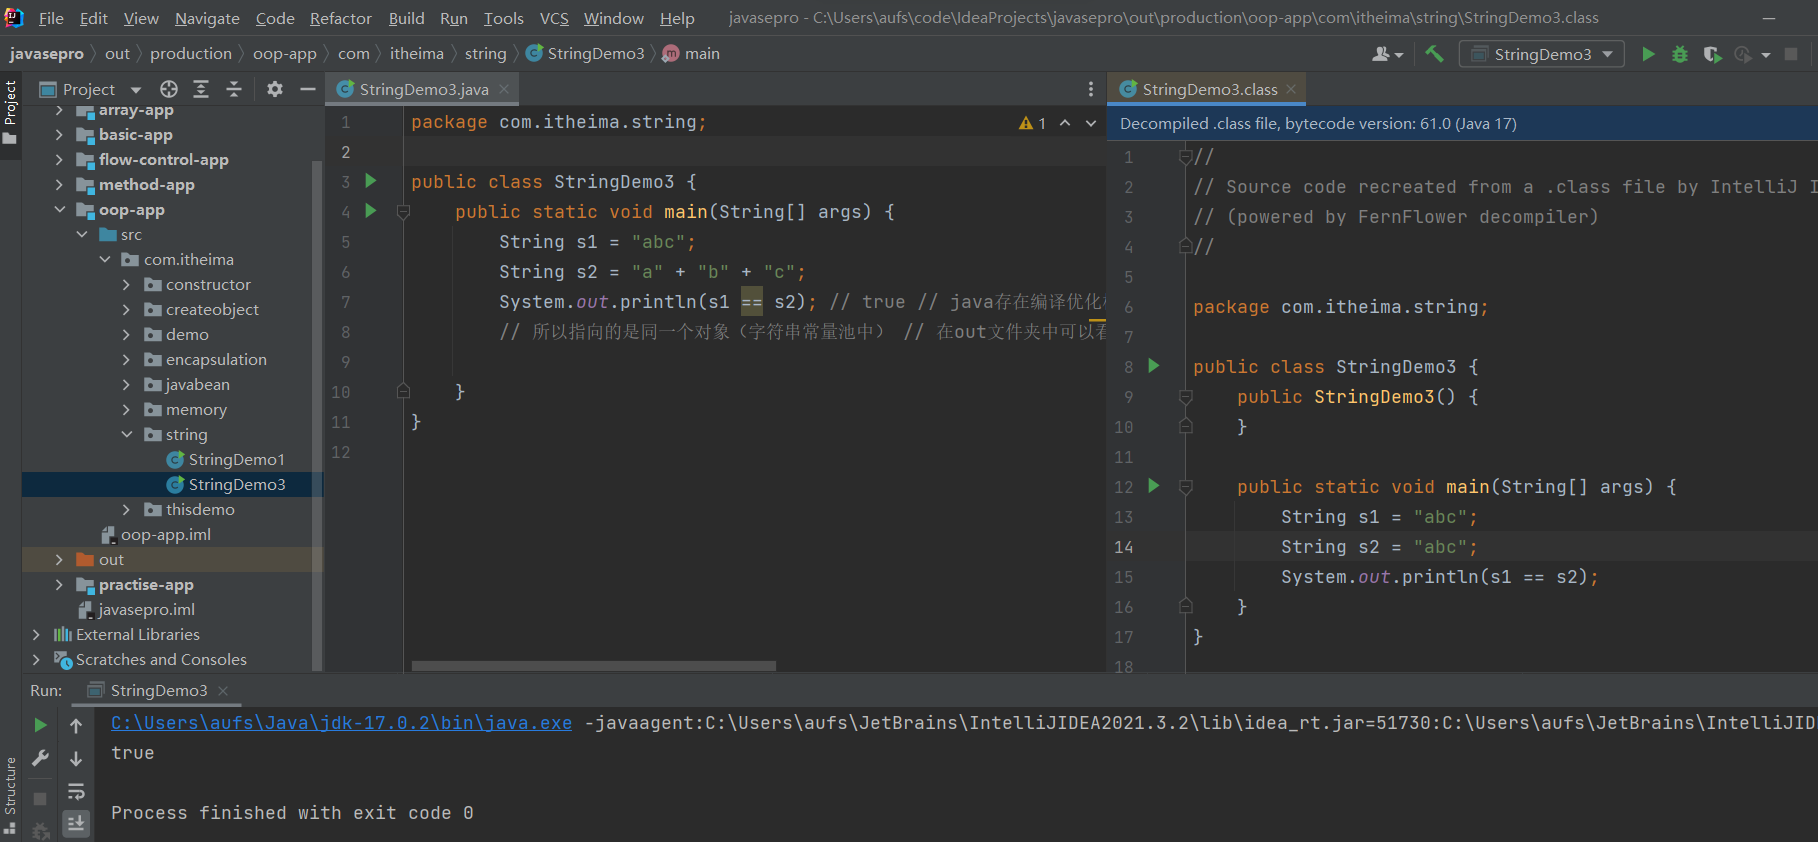Open the File menu
The height and width of the screenshot is (842, 1818).
tap(51, 18)
